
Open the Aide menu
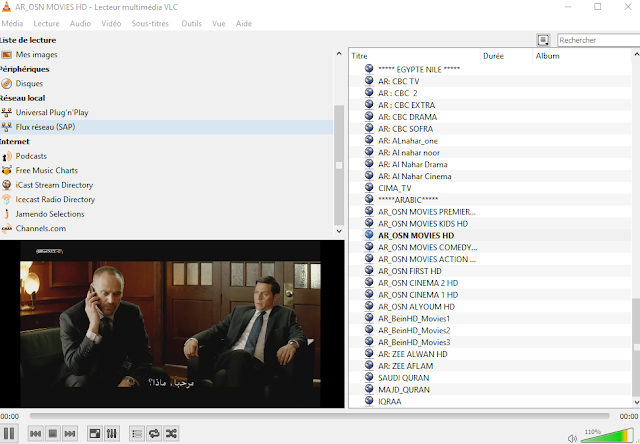pyautogui.click(x=243, y=23)
